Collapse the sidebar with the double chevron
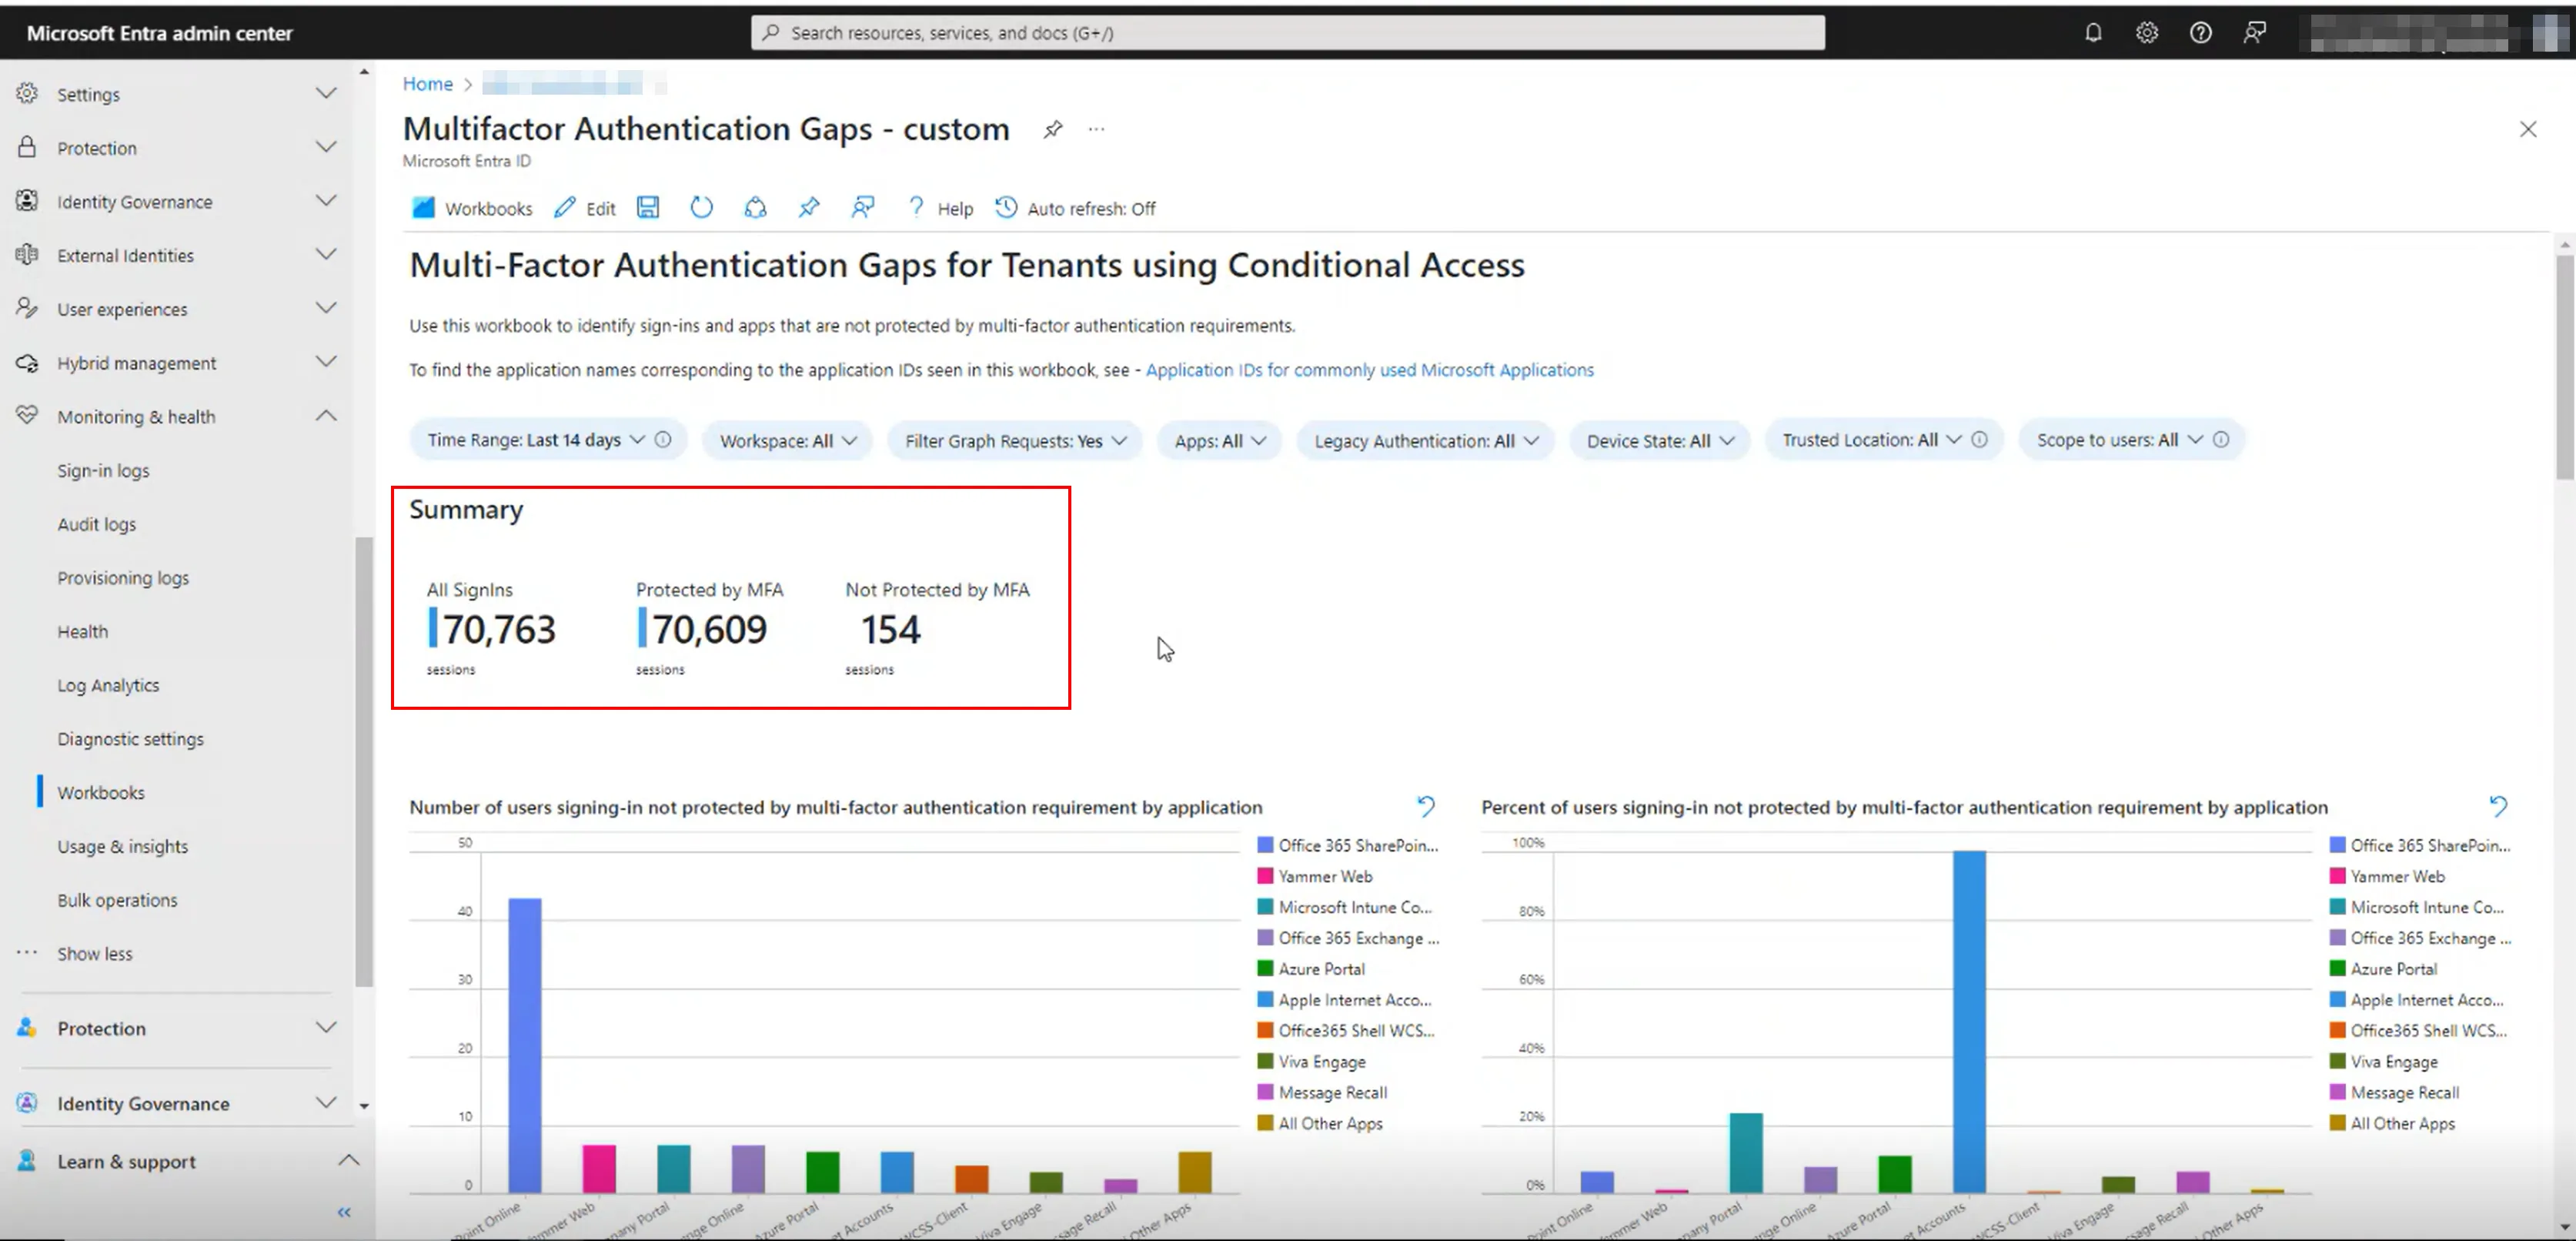This screenshot has height=1241, width=2576. point(344,1212)
